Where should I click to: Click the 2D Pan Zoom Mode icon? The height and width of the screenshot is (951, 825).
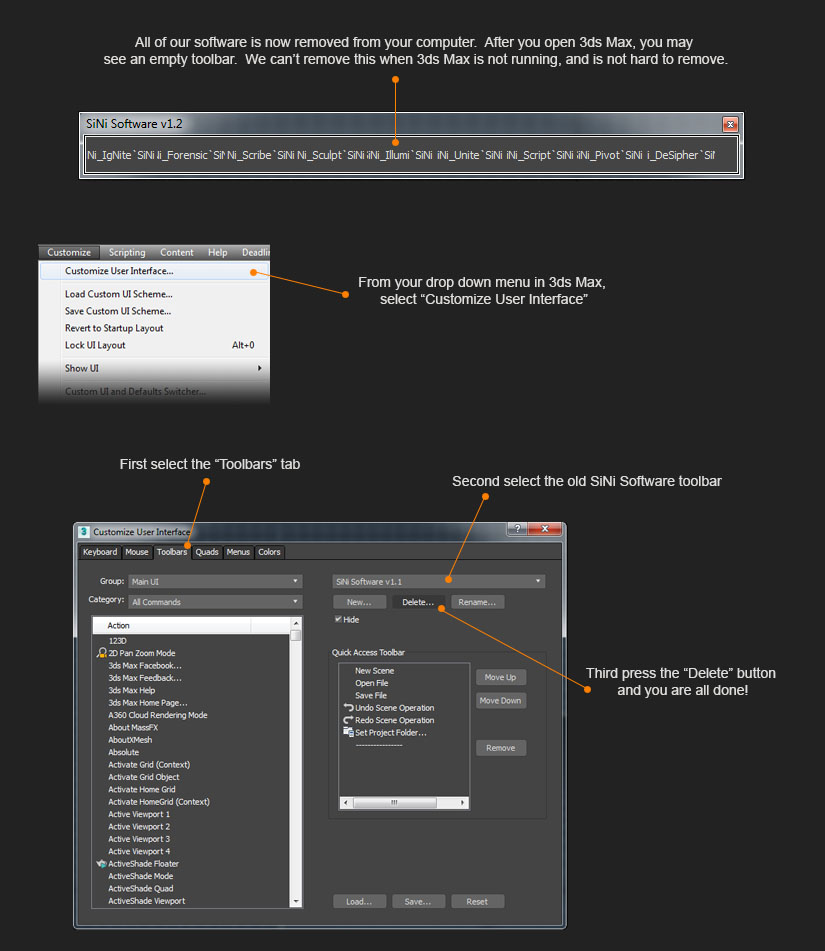[x=101, y=653]
